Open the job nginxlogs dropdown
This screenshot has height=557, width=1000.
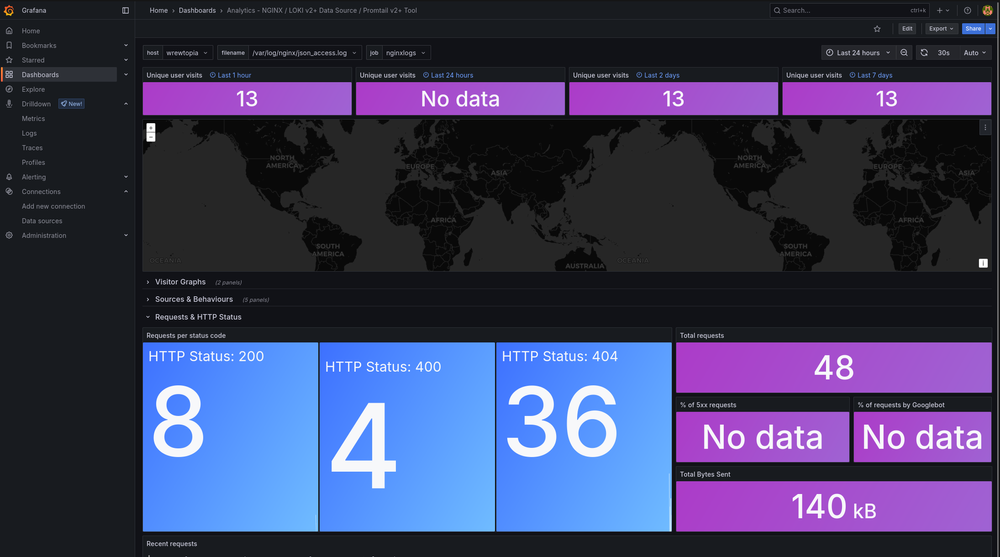point(408,52)
